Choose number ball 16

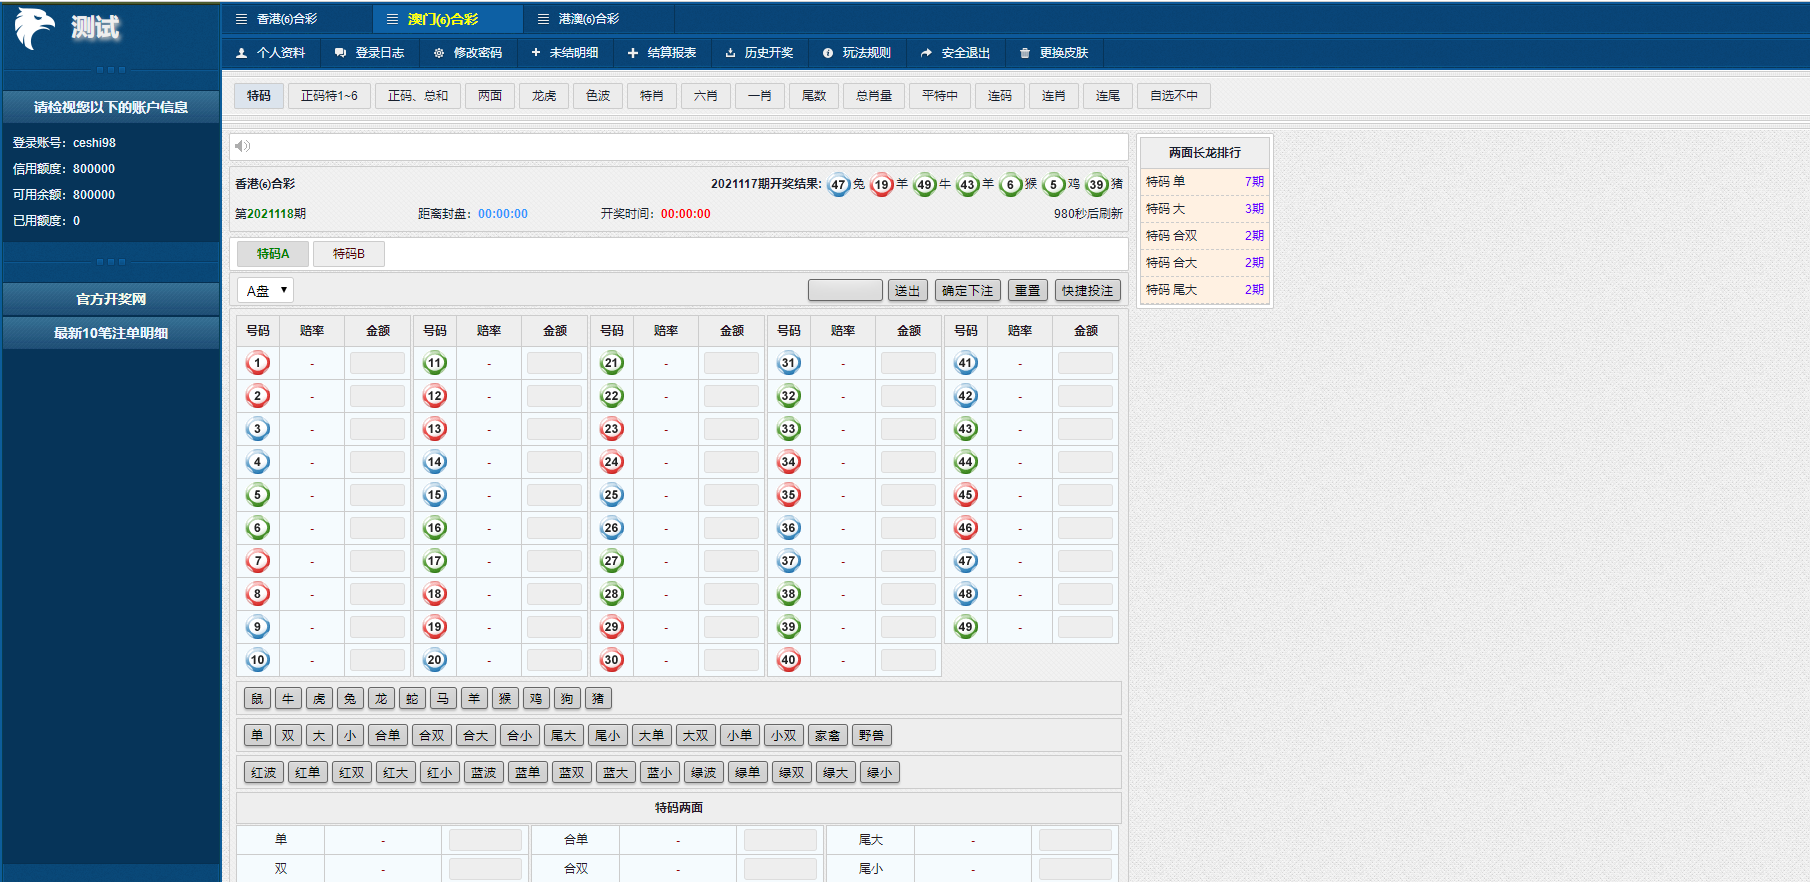click(x=435, y=528)
